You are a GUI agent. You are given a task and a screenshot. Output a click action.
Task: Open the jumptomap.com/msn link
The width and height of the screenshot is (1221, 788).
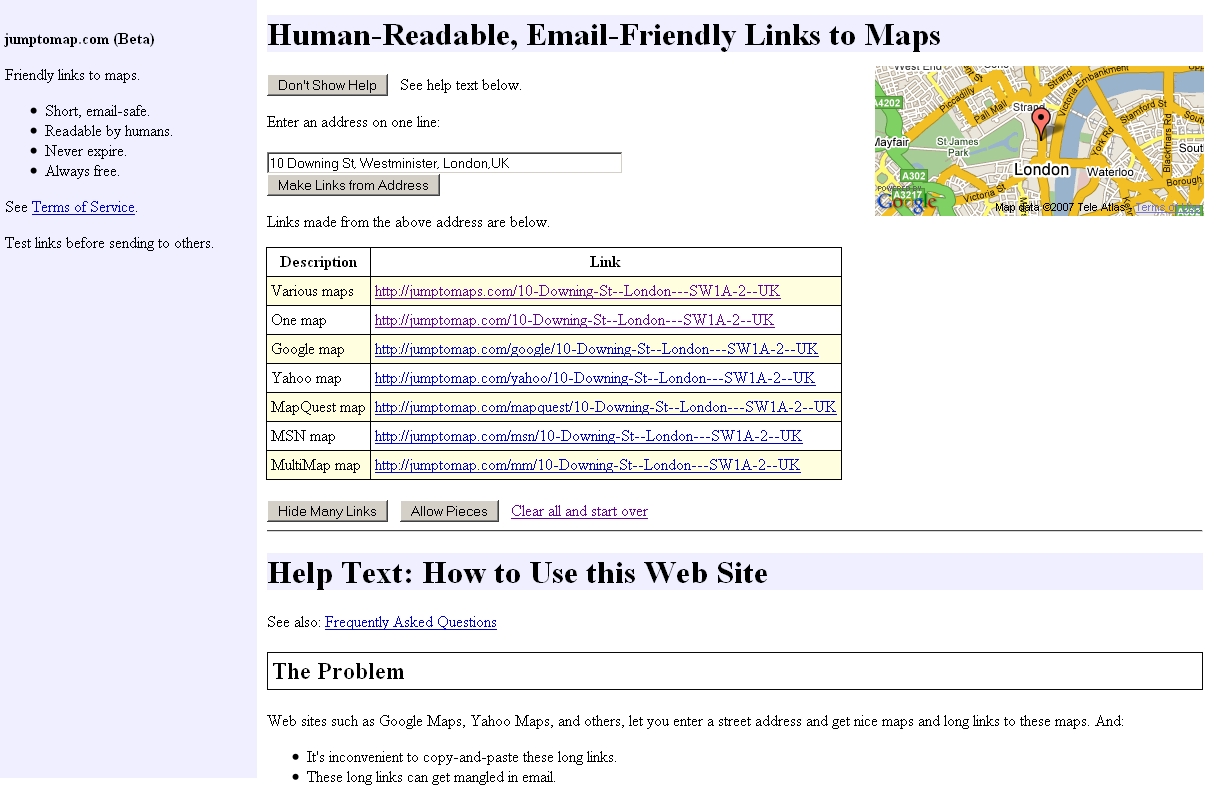coord(588,436)
